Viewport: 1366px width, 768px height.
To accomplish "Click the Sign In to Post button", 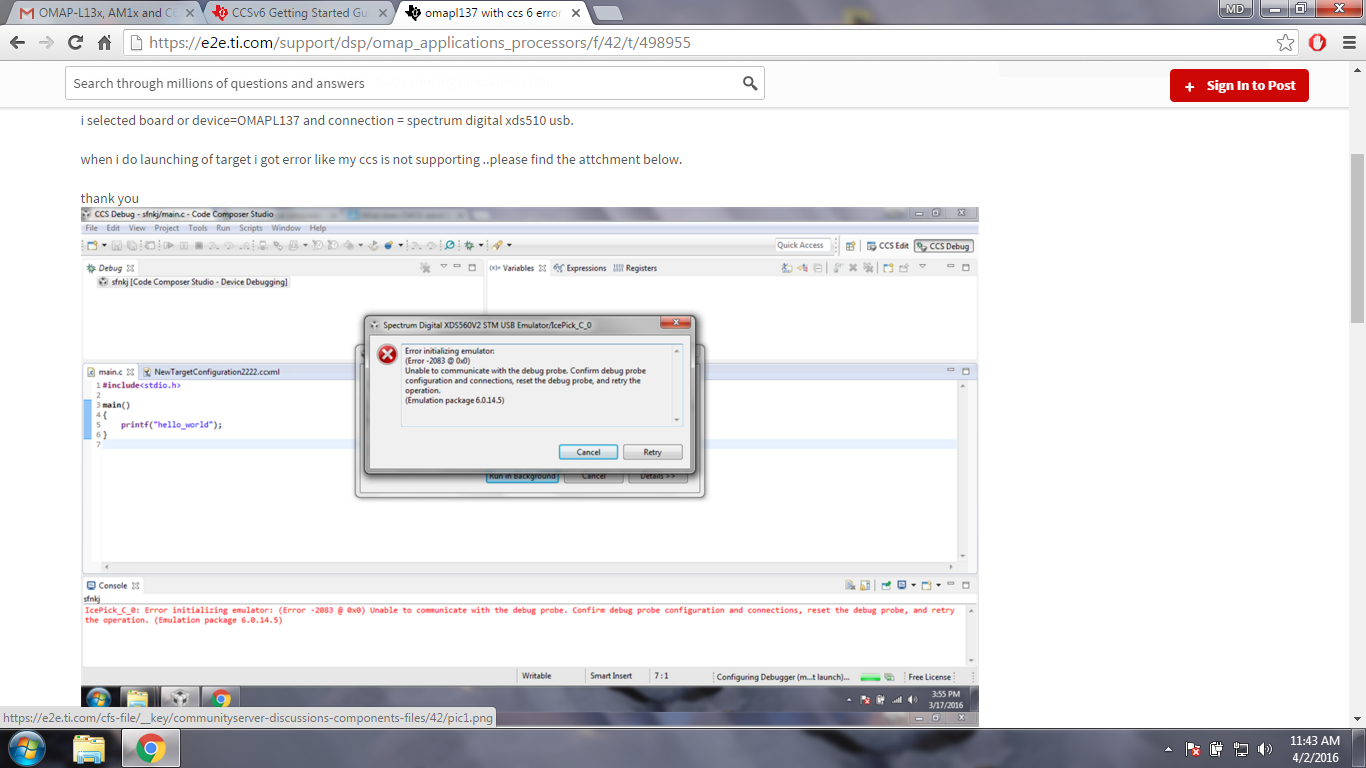I will click(1239, 86).
